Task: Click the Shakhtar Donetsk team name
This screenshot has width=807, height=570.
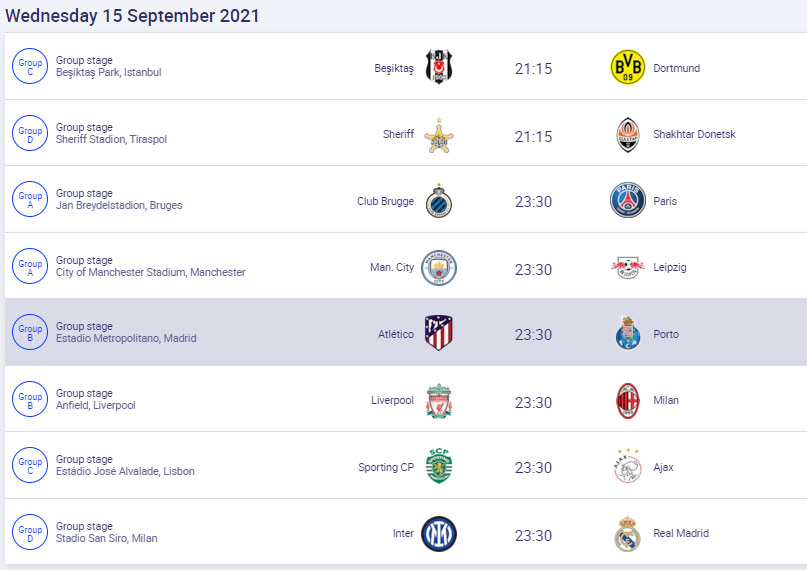Action: coord(694,134)
